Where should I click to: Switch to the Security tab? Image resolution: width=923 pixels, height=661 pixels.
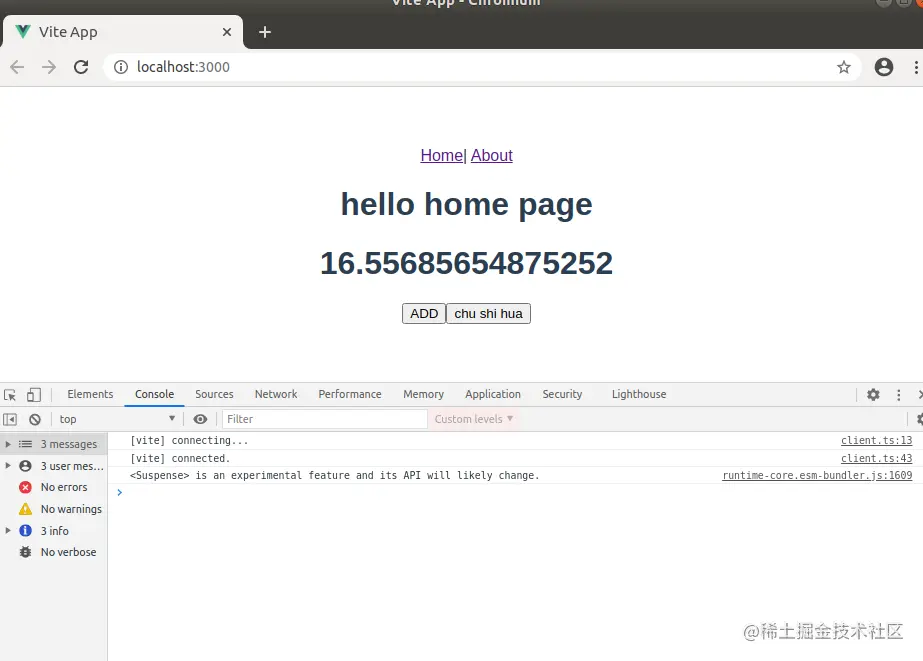coord(562,394)
